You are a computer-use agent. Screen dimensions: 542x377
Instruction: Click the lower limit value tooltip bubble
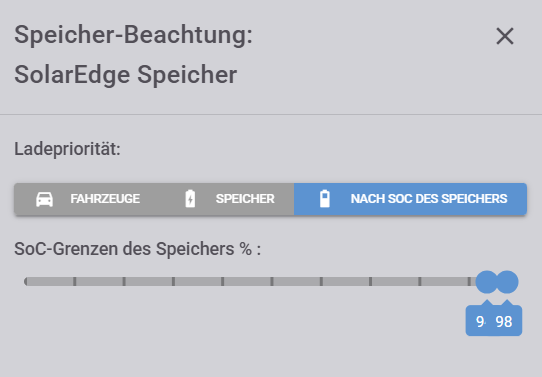pyautogui.click(x=480, y=321)
